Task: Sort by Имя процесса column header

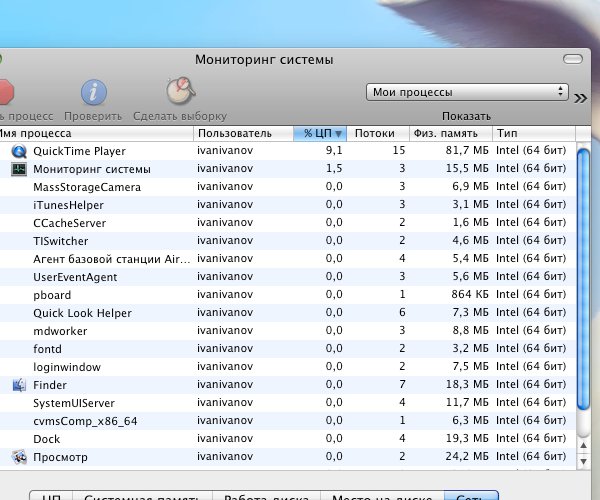Action: coord(96,134)
